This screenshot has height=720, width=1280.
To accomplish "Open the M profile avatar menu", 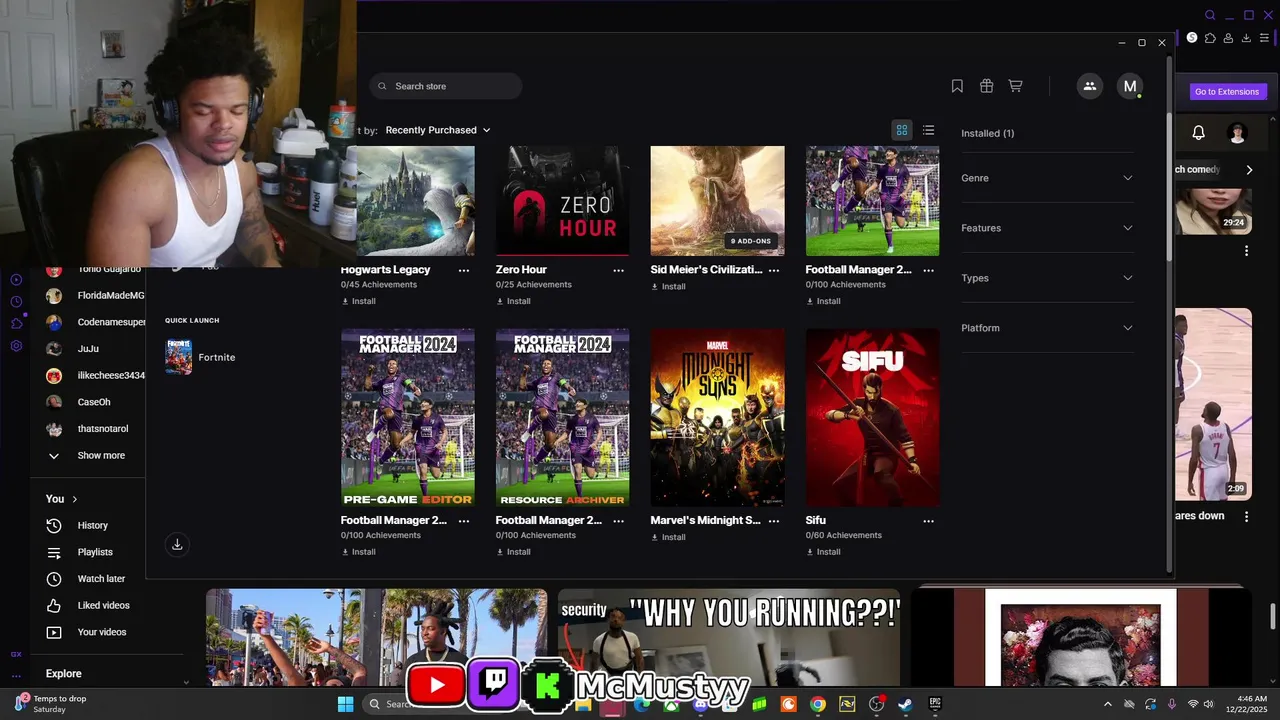I will (x=1130, y=86).
